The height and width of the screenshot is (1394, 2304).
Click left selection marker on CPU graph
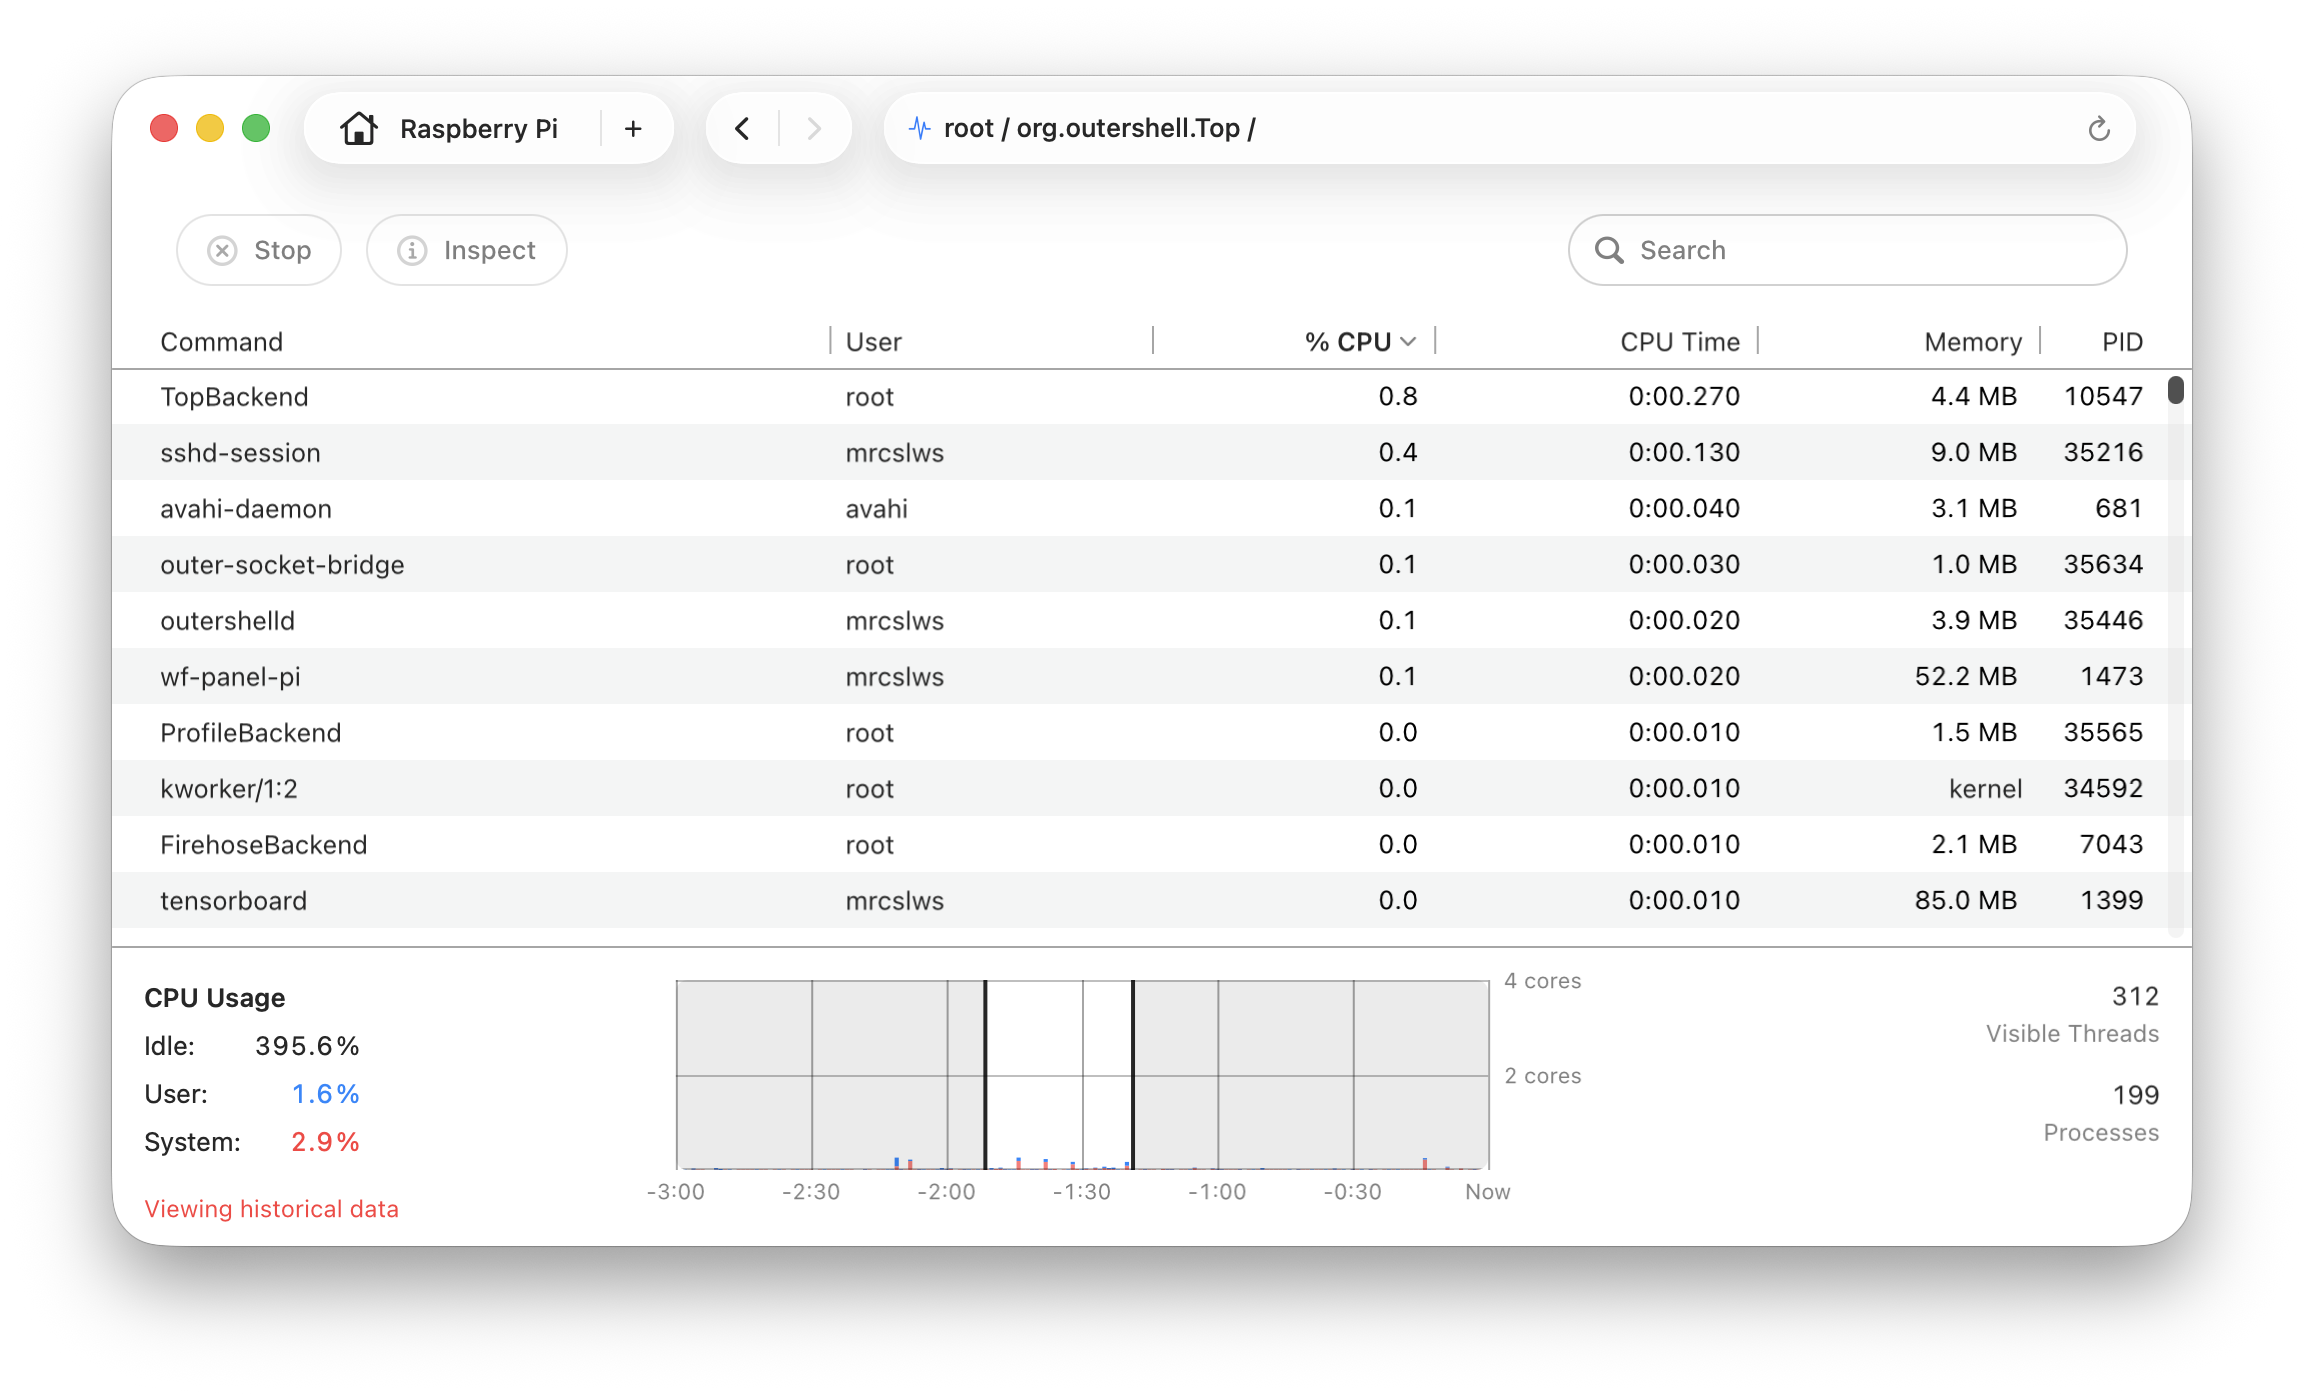click(985, 1074)
